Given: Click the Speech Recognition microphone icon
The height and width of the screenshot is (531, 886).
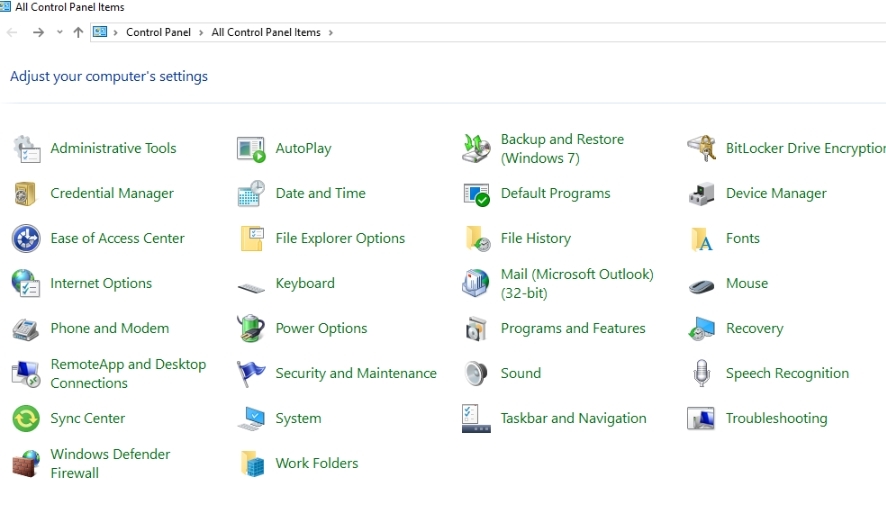Looking at the screenshot, I should tap(701, 373).
